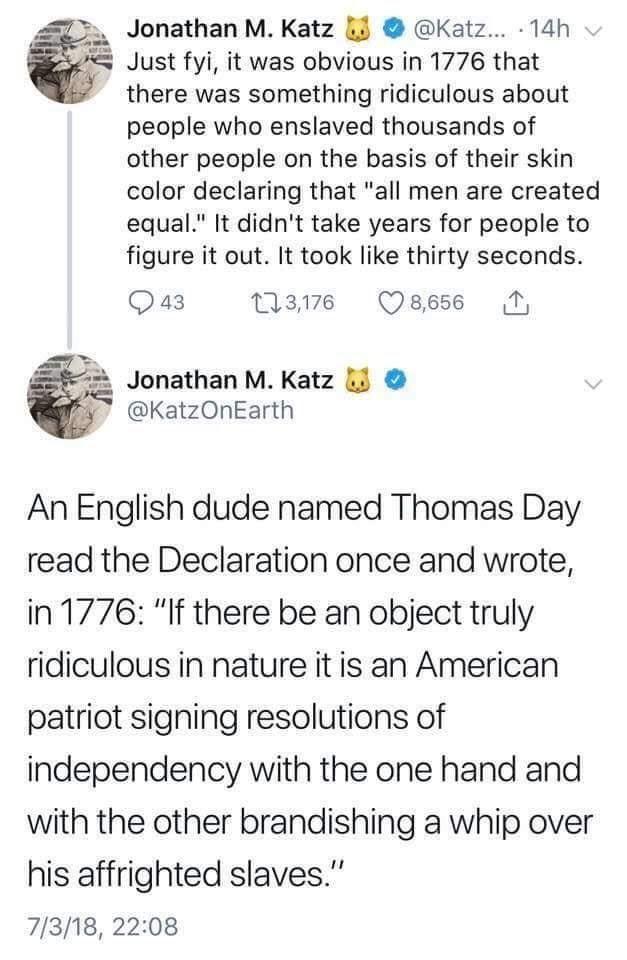This screenshot has height=960, width=627.
Task: Open reply icon showing 43 comments
Action: point(141,303)
